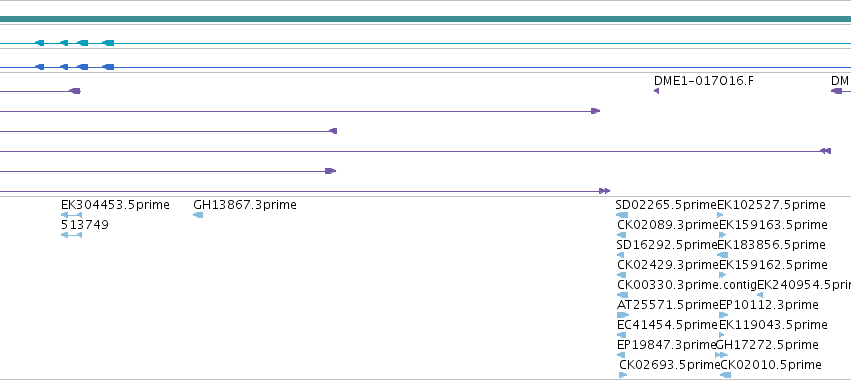Select the GH13867.3prime label

click(245, 205)
